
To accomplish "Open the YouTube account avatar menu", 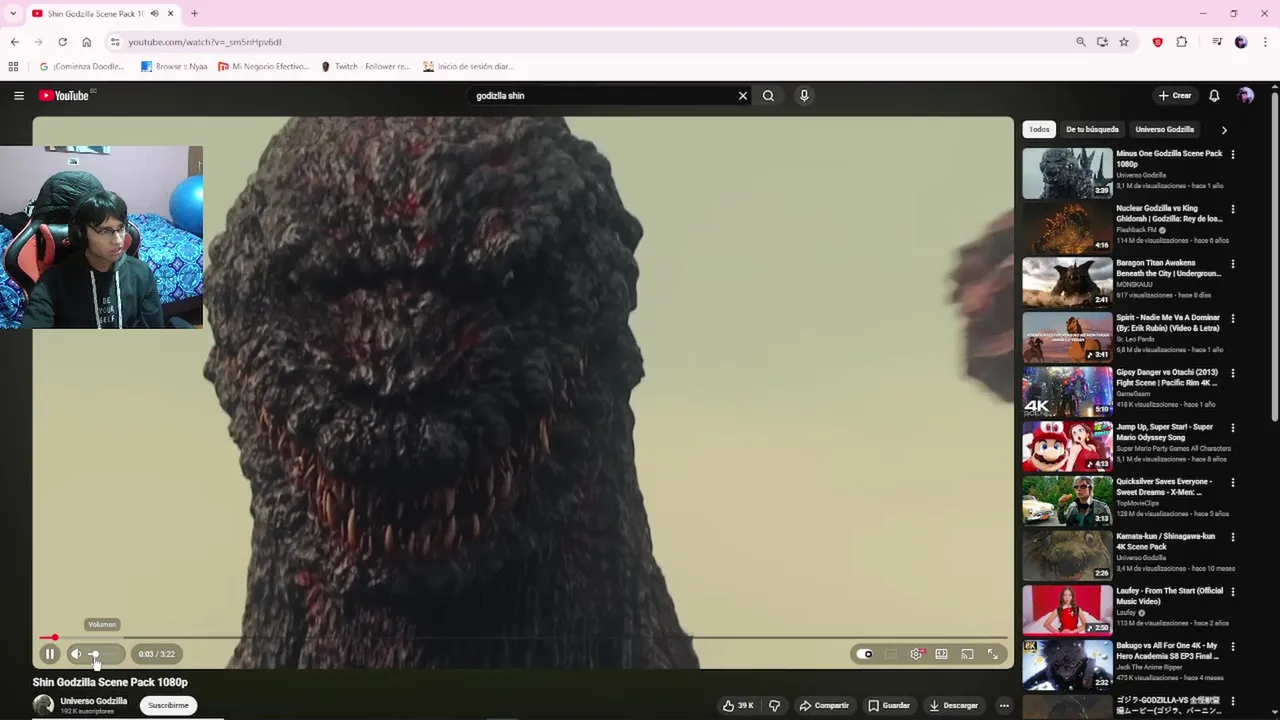I will click(1245, 96).
